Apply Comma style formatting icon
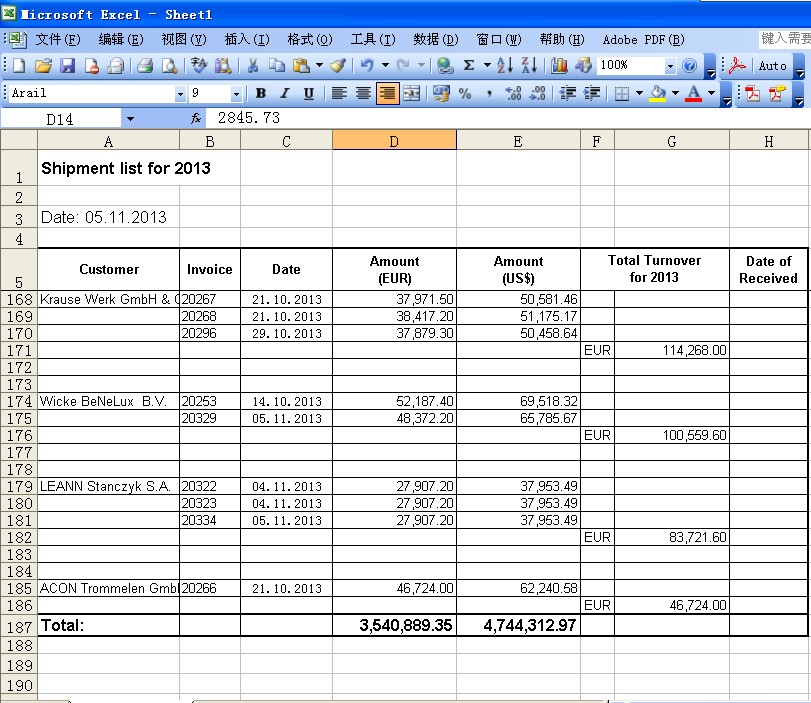811x703 pixels. pyautogui.click(x=489, y=94)
